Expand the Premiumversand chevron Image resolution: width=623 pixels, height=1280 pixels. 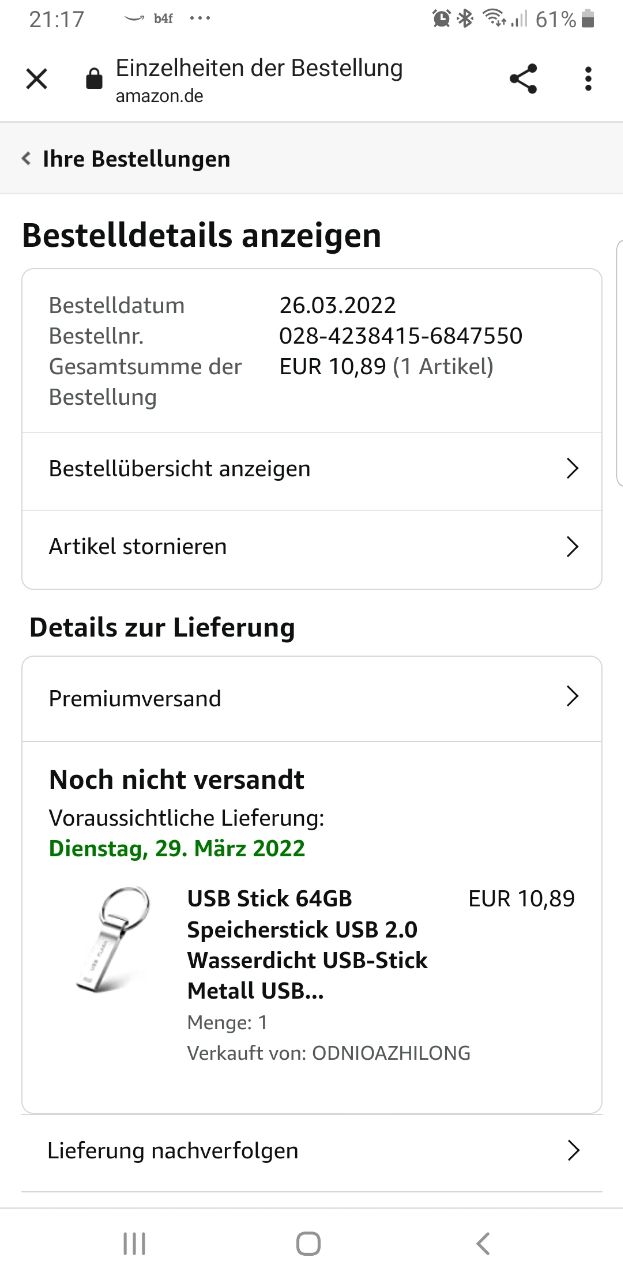tap(572, 697)
